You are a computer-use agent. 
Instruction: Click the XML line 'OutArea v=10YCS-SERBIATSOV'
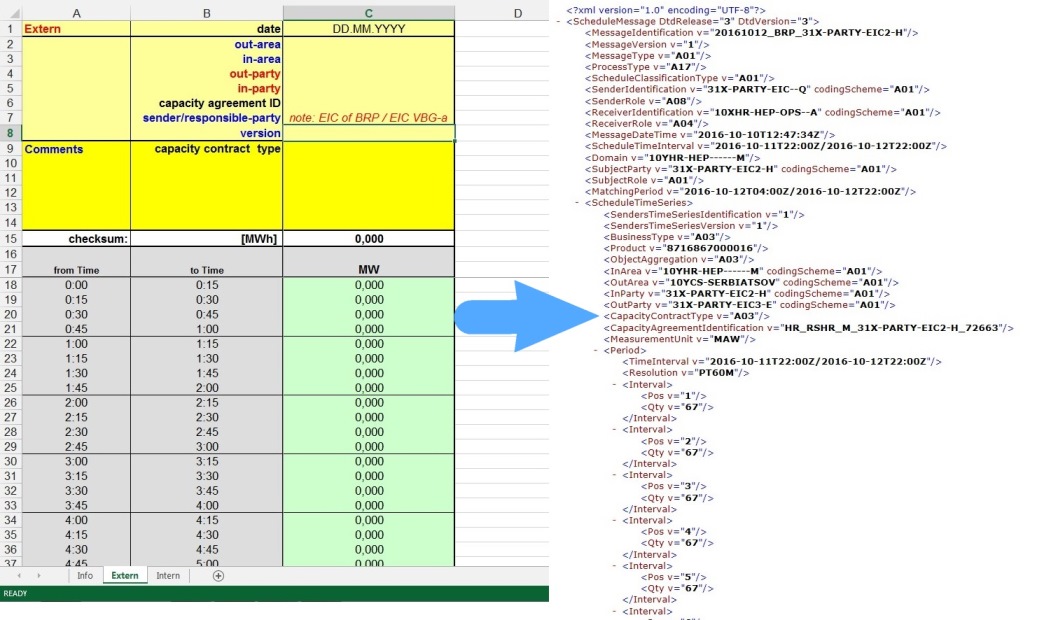751,283
